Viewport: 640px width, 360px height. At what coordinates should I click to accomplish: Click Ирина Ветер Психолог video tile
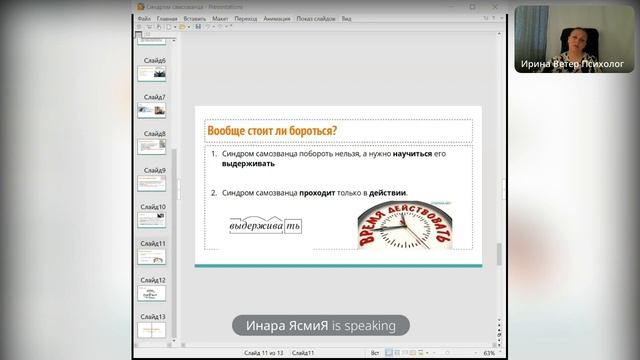[x=574, y=39]
